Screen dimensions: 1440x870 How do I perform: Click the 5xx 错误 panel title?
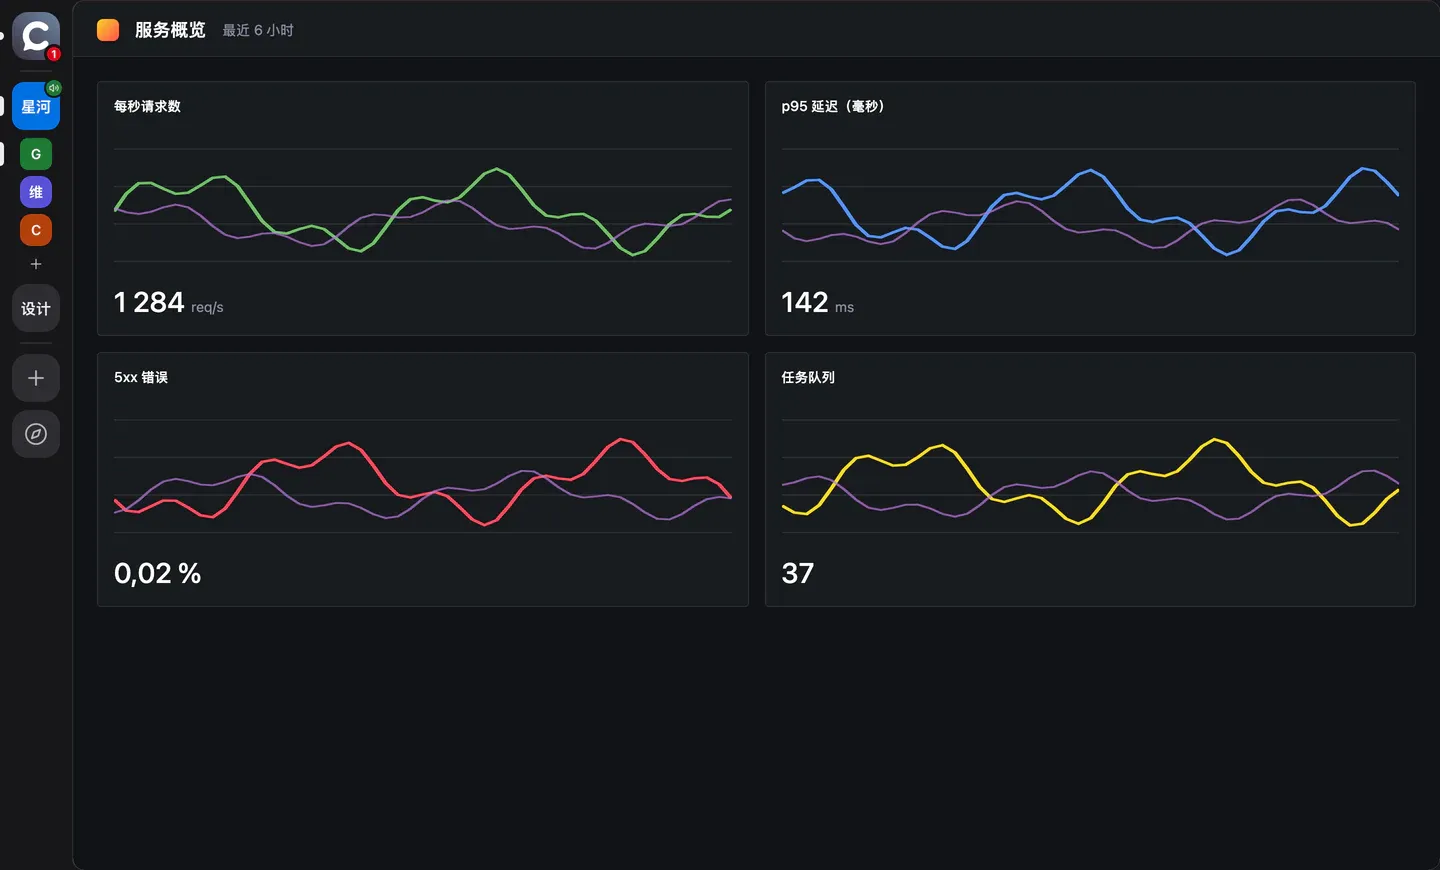point(141,377)
